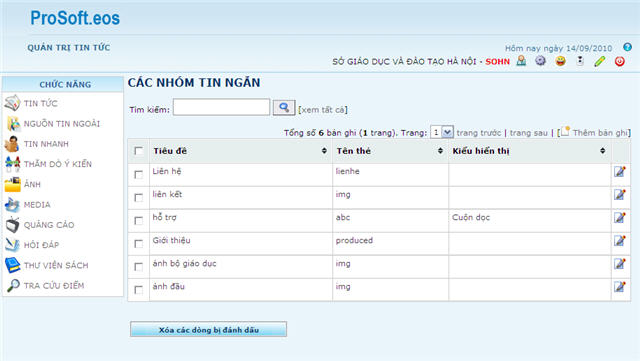Click edit icon for "ảnh đầu" row
This screenshot has width=640, height=361.
coord(620,287)
